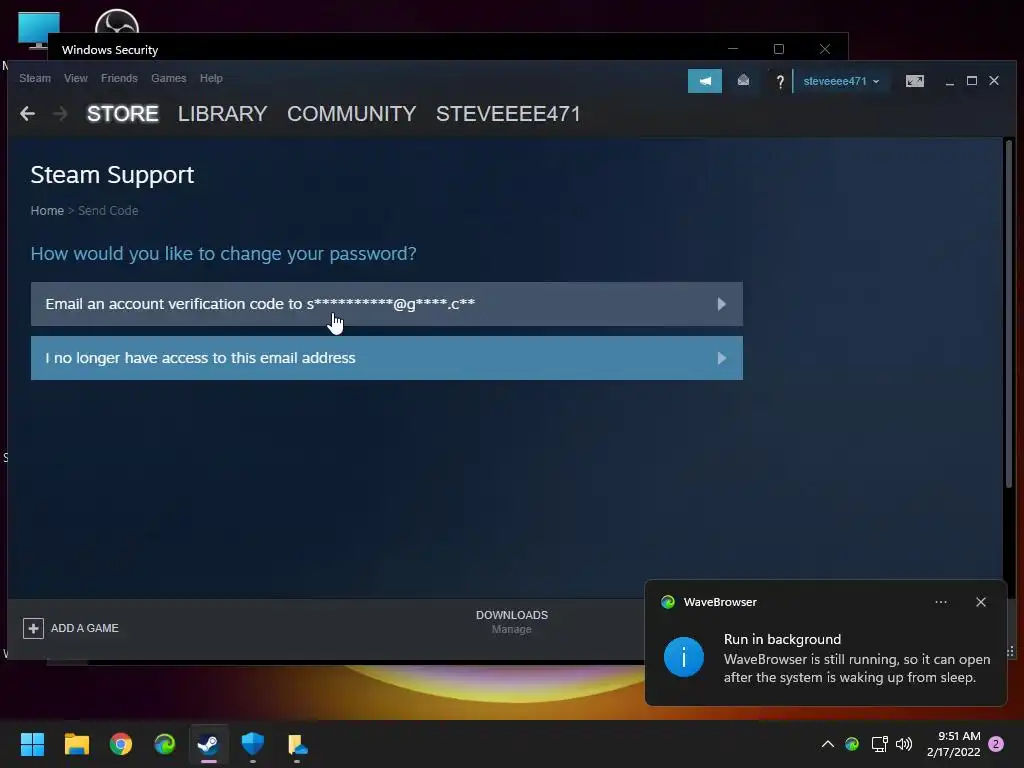Click the Steam forward navigation arrow
Image resolution: width=1024 pixels, height=768 pixels.
[x=60, y=114]
